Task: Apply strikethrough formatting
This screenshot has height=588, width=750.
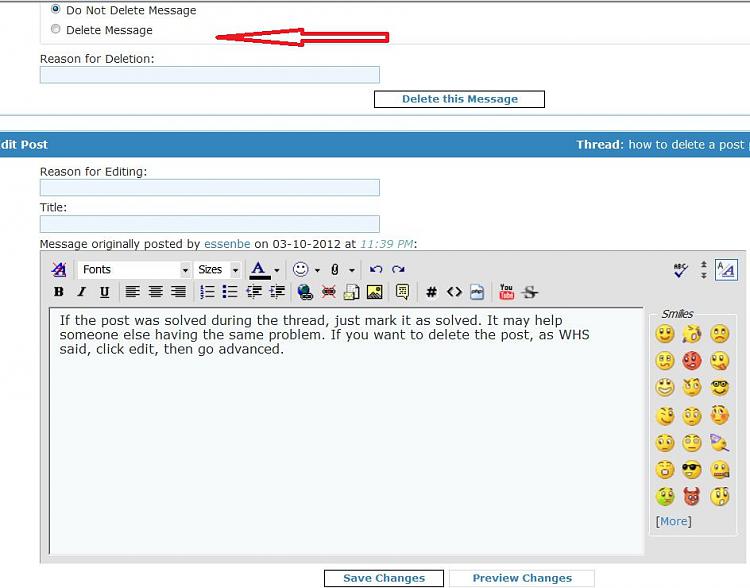Action: click(529, 292)
